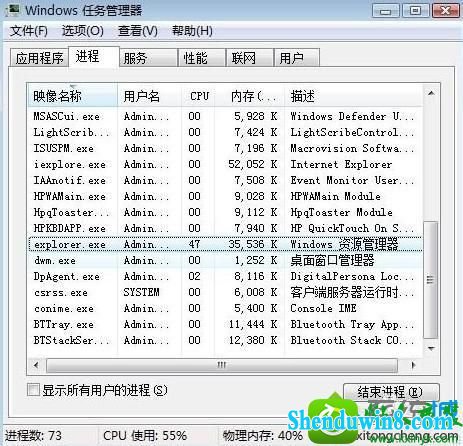Viewport: 463px width, 446px height.
Task: Select the iexplore.exe process
Action: click(225, 164)
